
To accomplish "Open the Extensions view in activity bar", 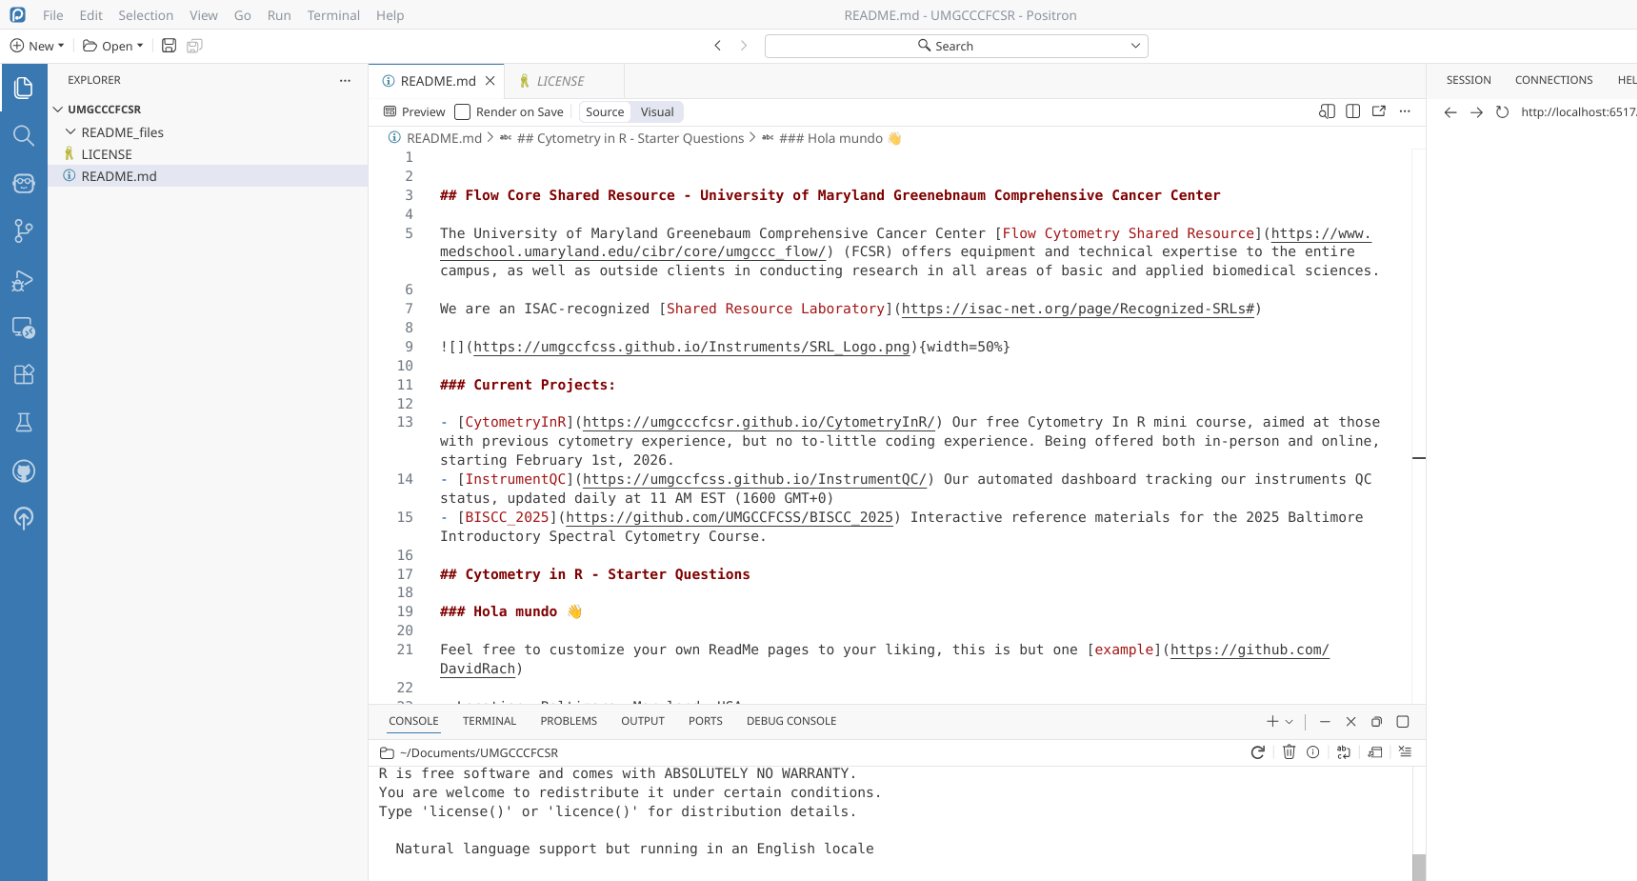I will (23, 375).
